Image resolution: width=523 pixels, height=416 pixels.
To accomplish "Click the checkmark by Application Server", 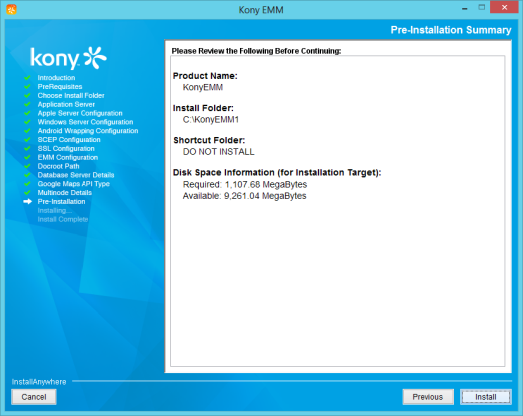I will coord(27,104).
